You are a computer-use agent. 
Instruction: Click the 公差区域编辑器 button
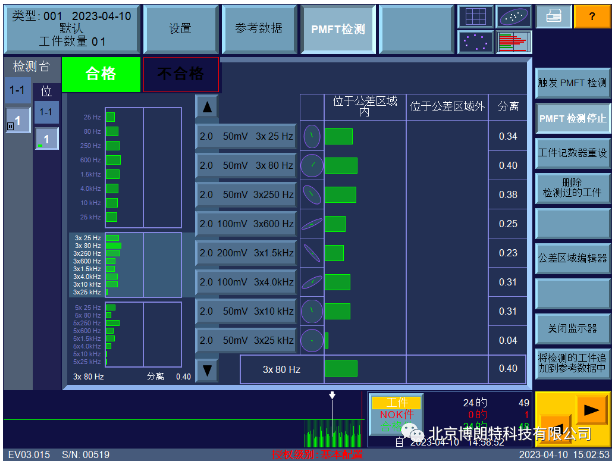coord(572,257)
